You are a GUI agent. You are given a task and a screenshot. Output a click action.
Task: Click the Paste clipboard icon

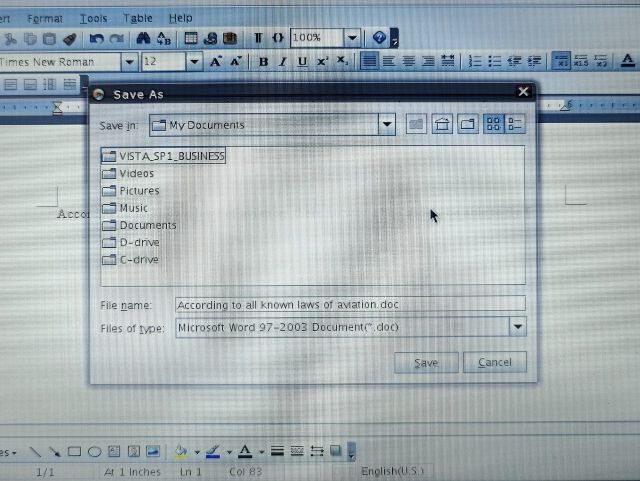(49, 39)
